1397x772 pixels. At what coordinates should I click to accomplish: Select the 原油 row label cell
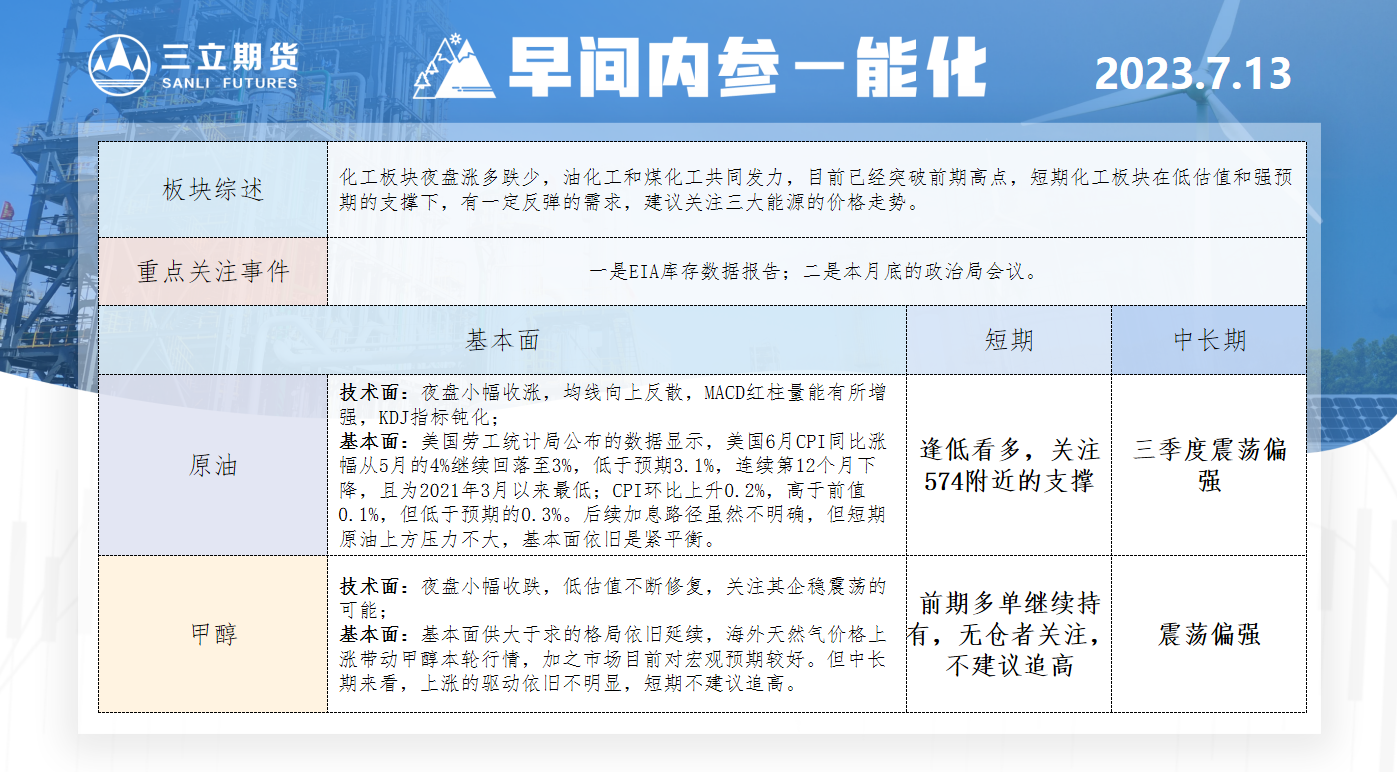pos(213,465)
